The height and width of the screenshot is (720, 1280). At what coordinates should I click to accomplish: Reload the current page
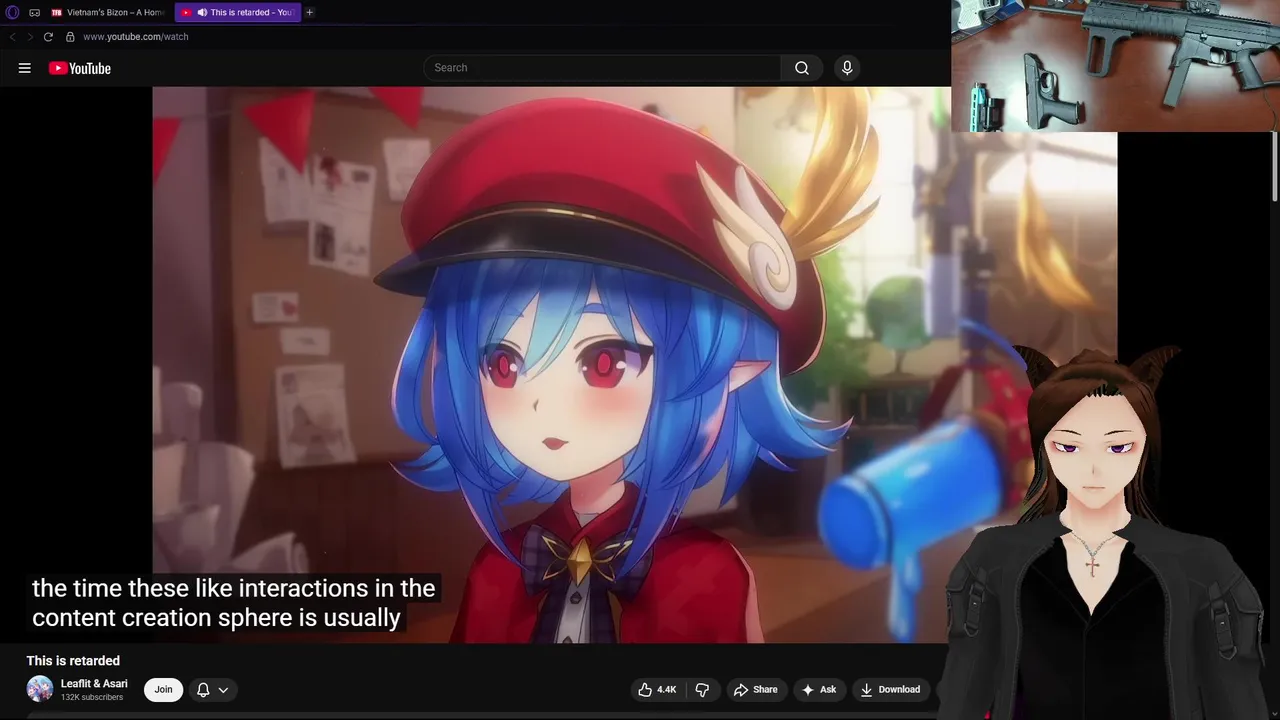(x=48, y=37)
